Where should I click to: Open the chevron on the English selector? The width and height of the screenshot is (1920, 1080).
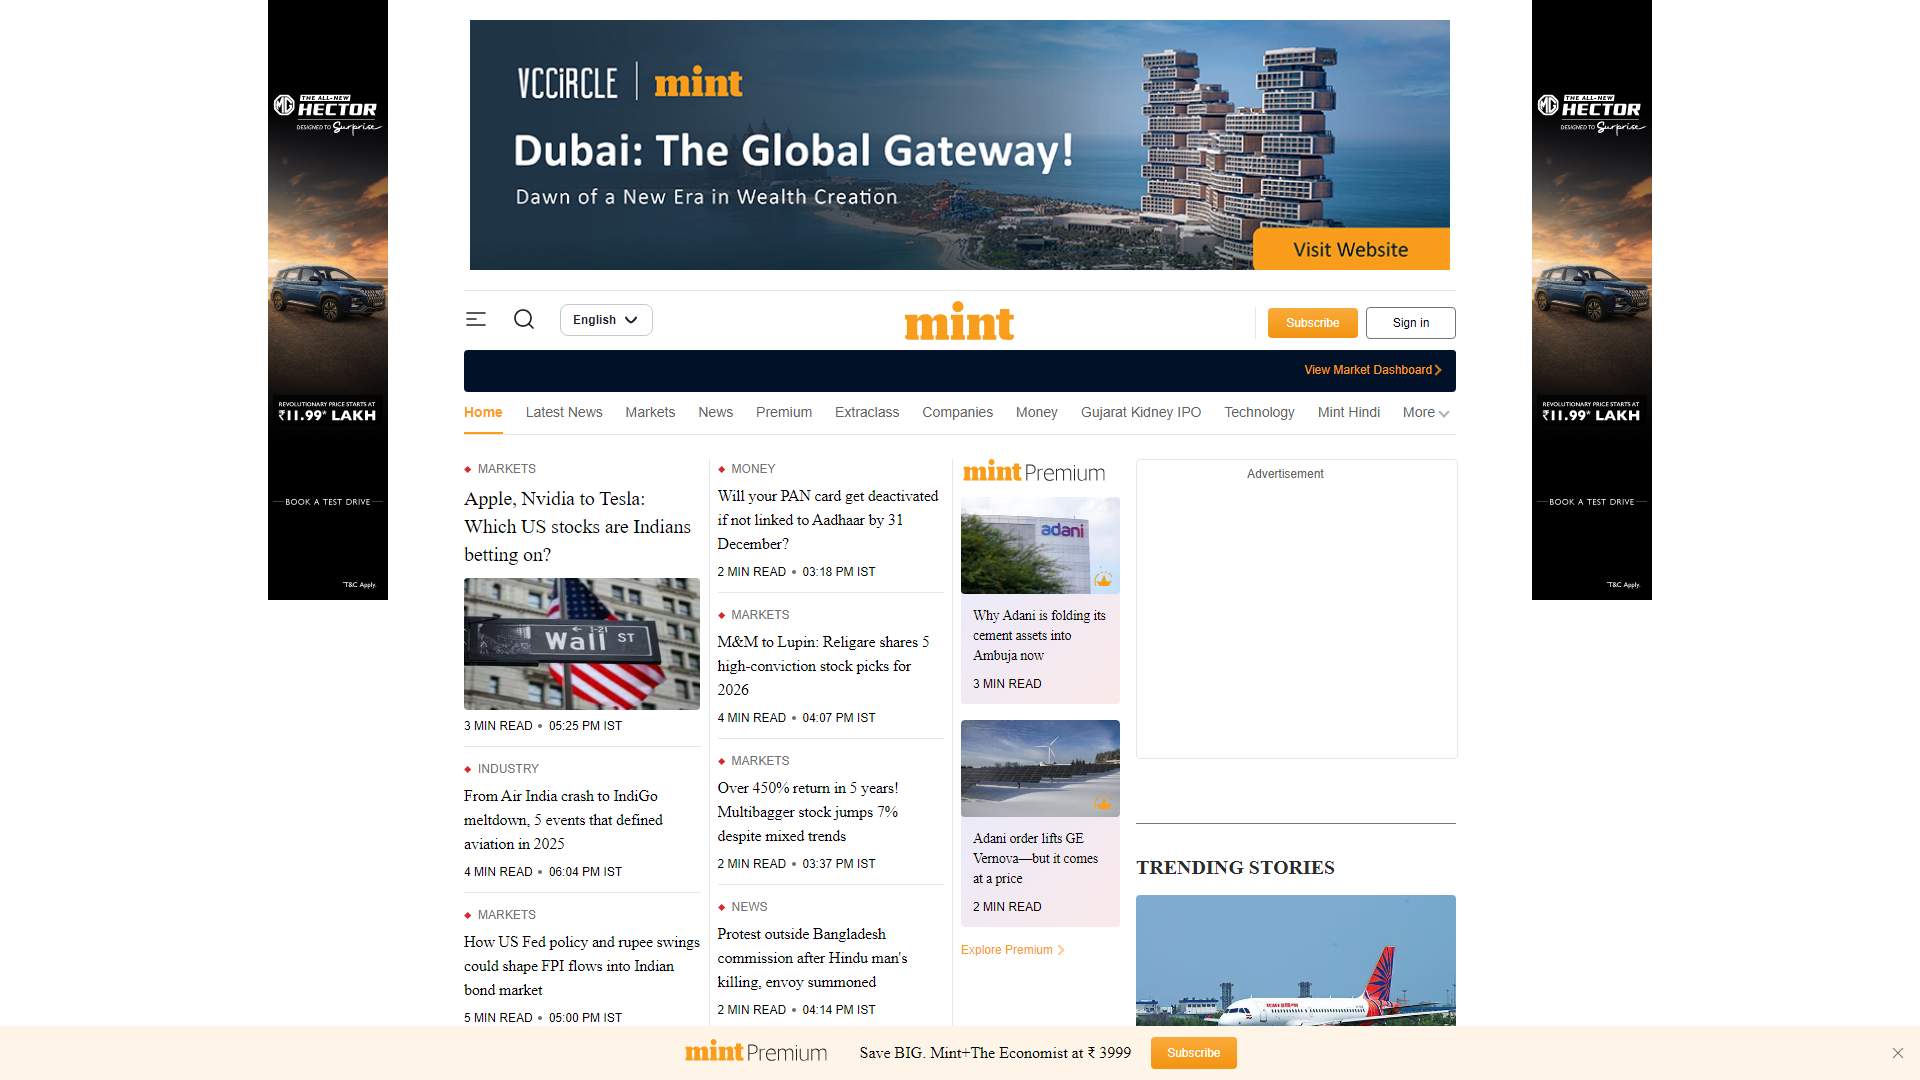(x=632, y=320)
